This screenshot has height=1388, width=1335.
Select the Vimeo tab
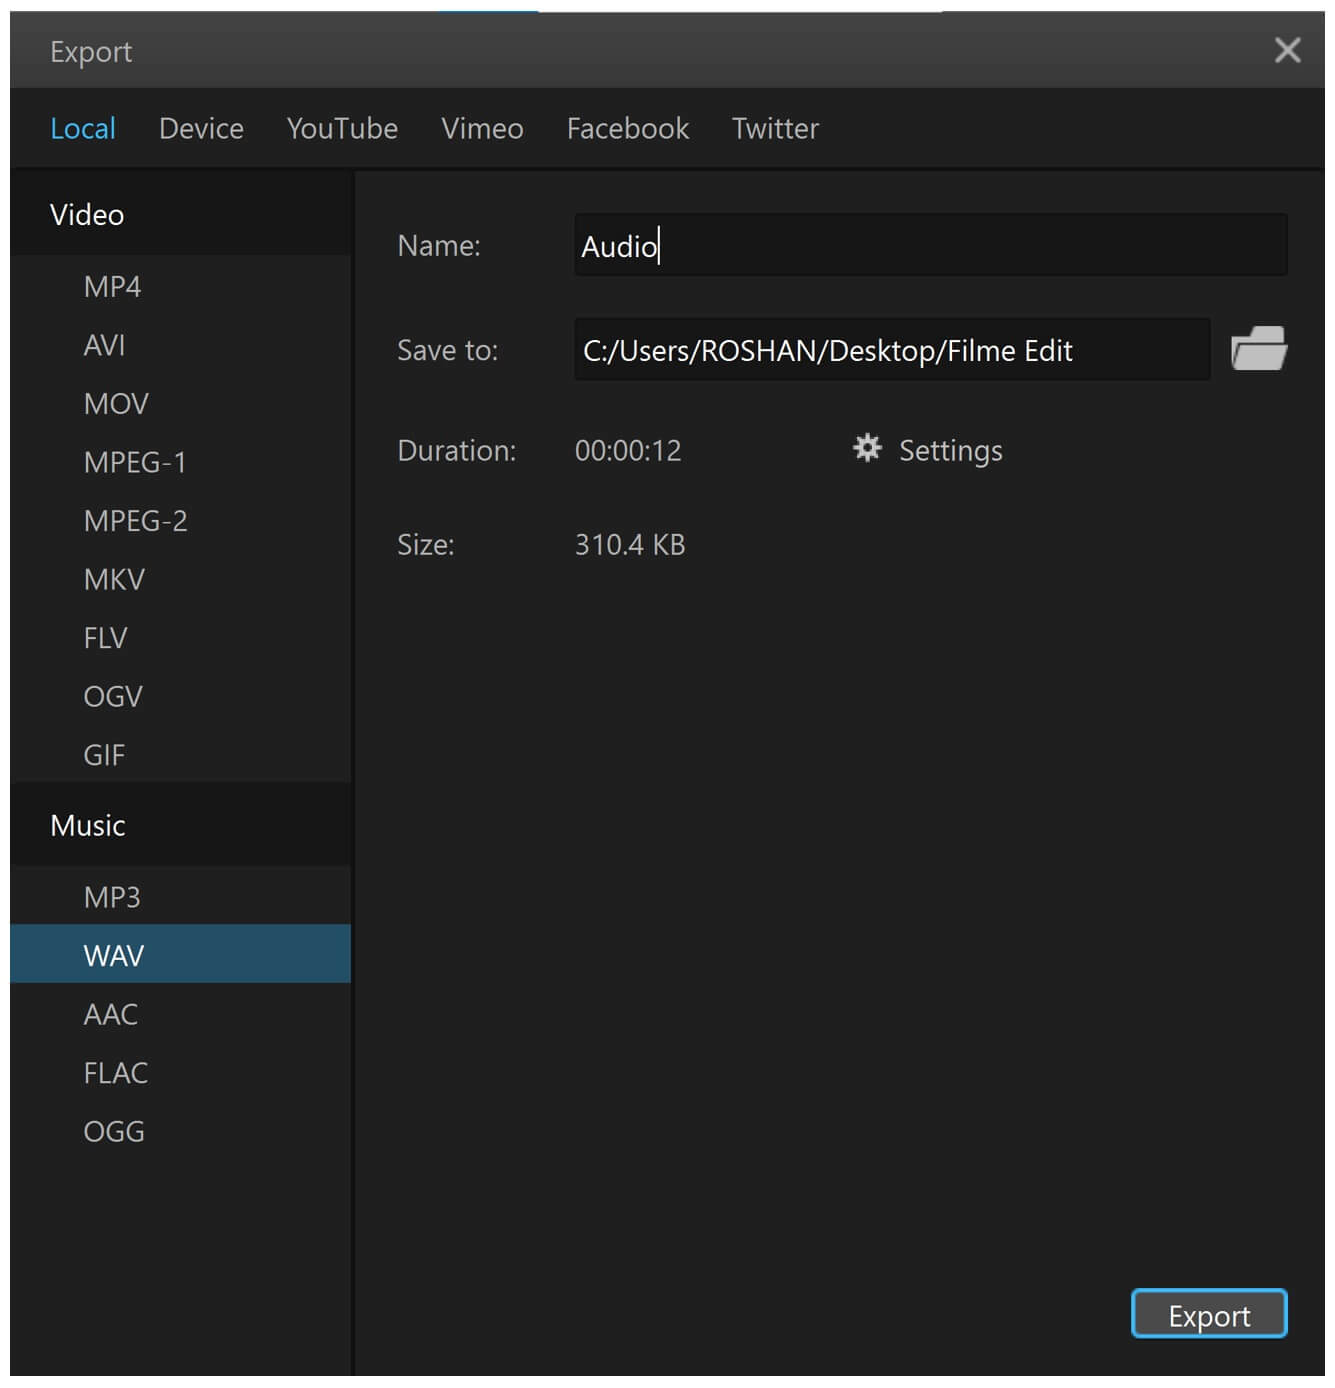(482, 129)
